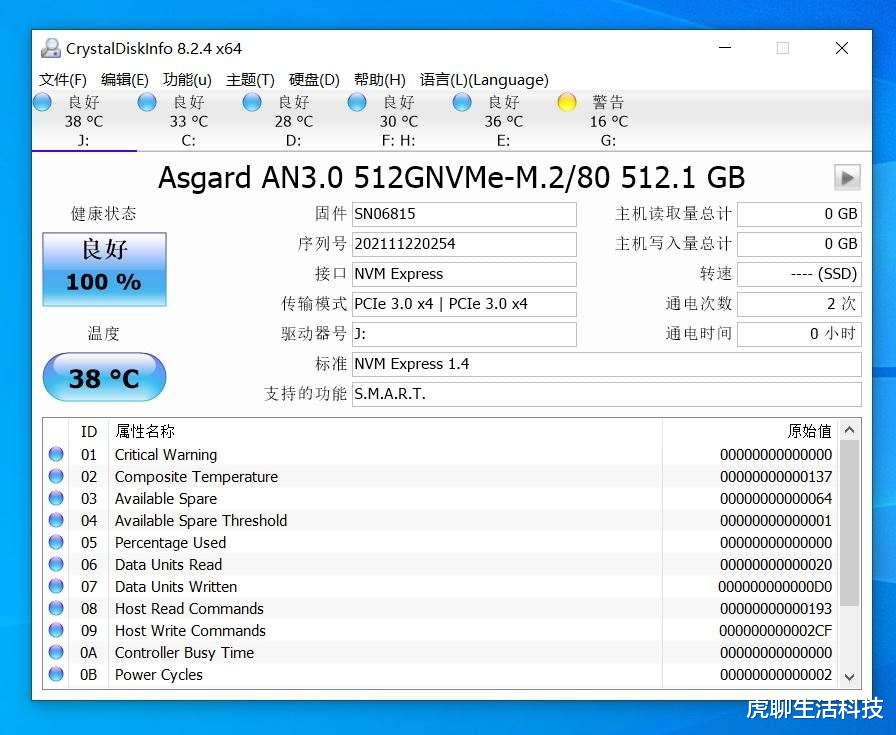Open the 文件(F) menu
The image size is (896, 735).
coord(63,80)
